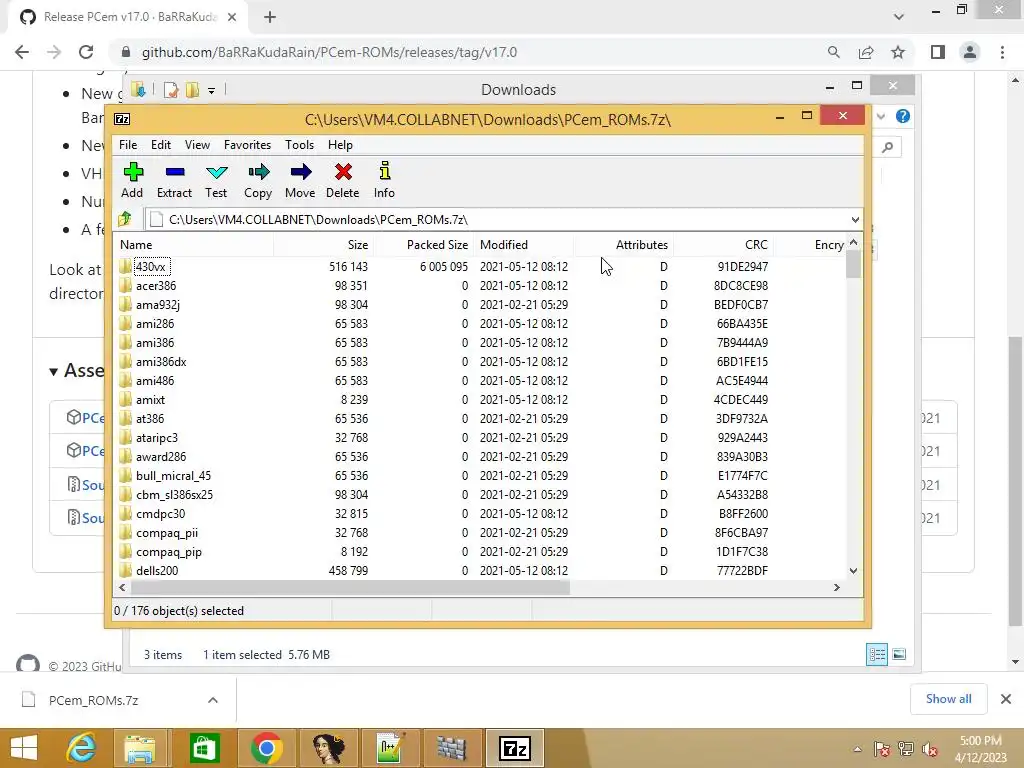1024x768 pixels.
Task: Click the 7-Zip horizontal scrollbar thumb
Action: point(350,588)
